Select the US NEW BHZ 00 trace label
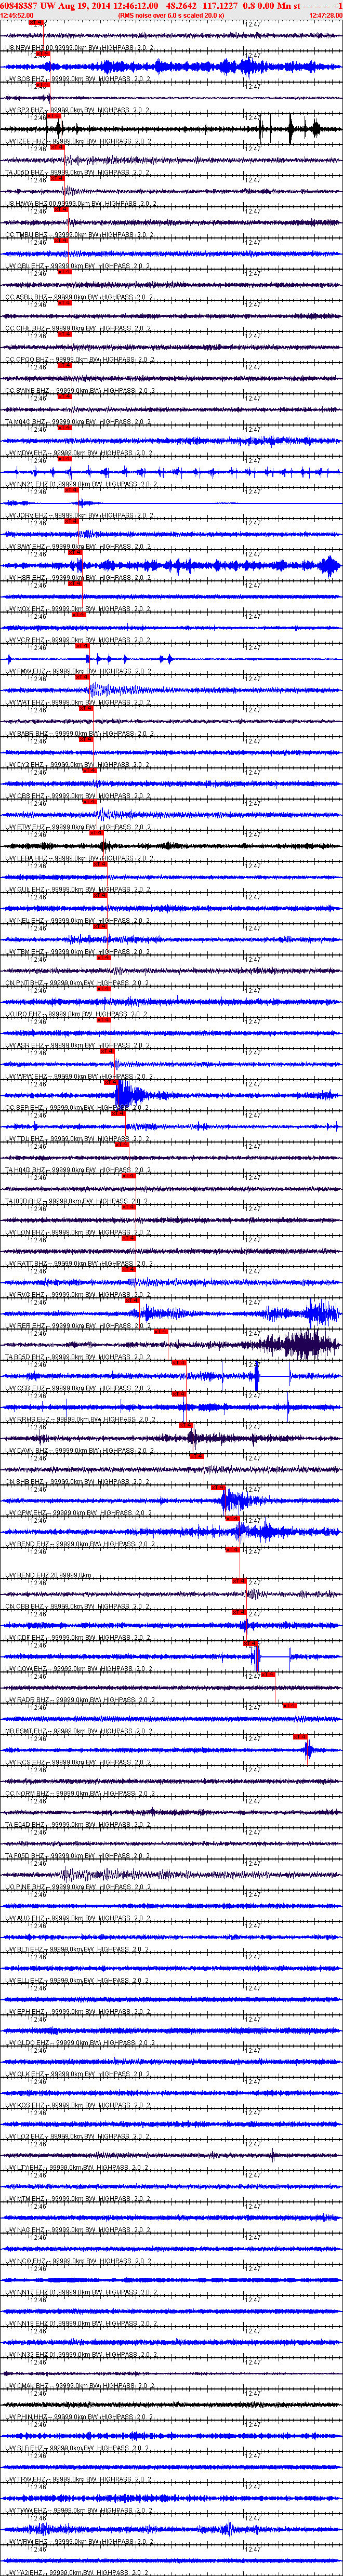The height and width of the screenshot is (2576, 343). click(80, 47)
